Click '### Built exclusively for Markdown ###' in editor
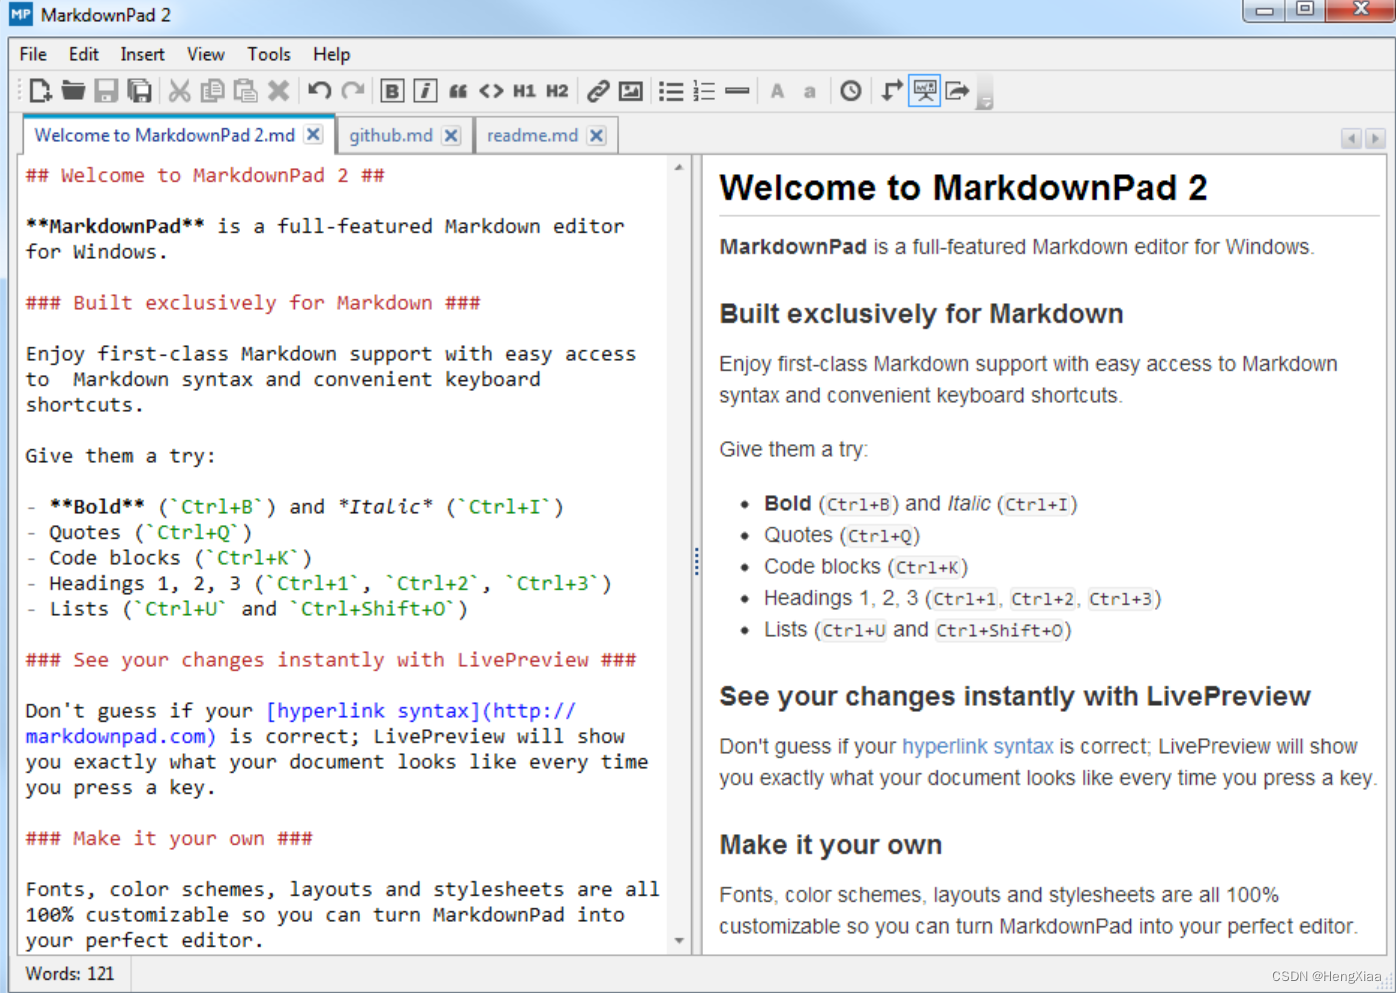The height and width of the screenshot is (993, 1396). click(x=253, y=302)
